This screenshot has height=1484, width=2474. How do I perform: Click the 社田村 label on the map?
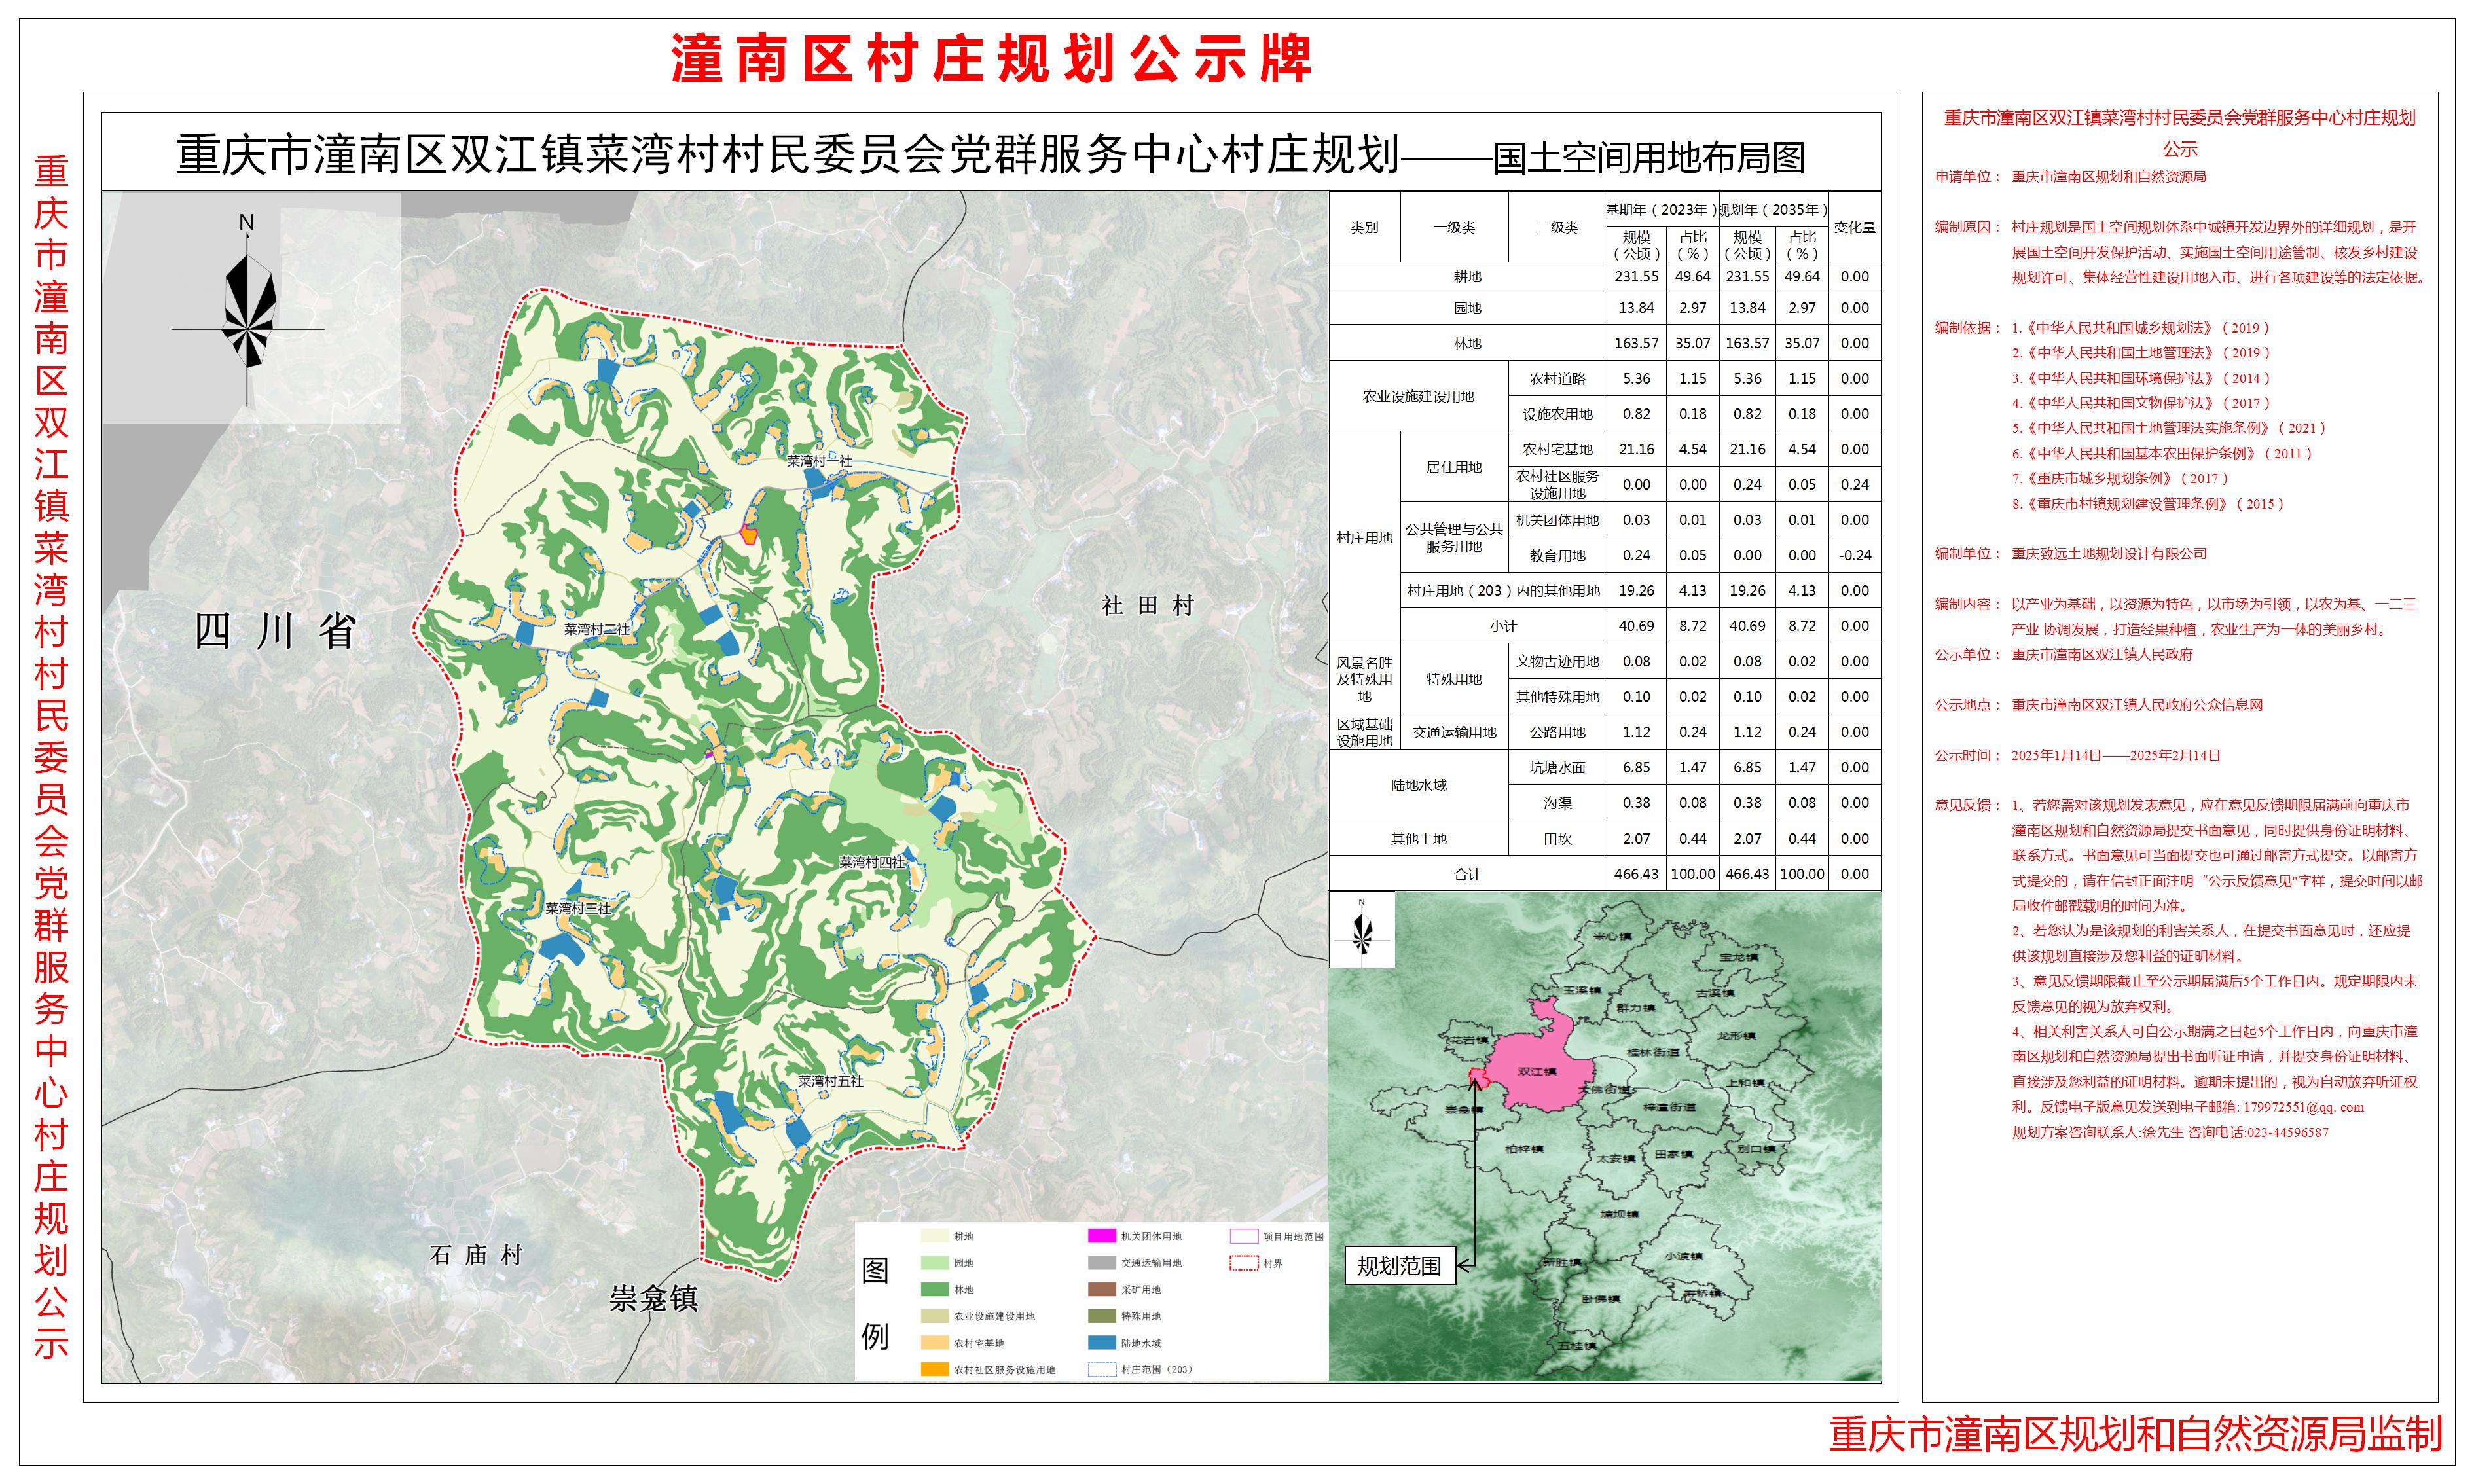pos(1148,605)
